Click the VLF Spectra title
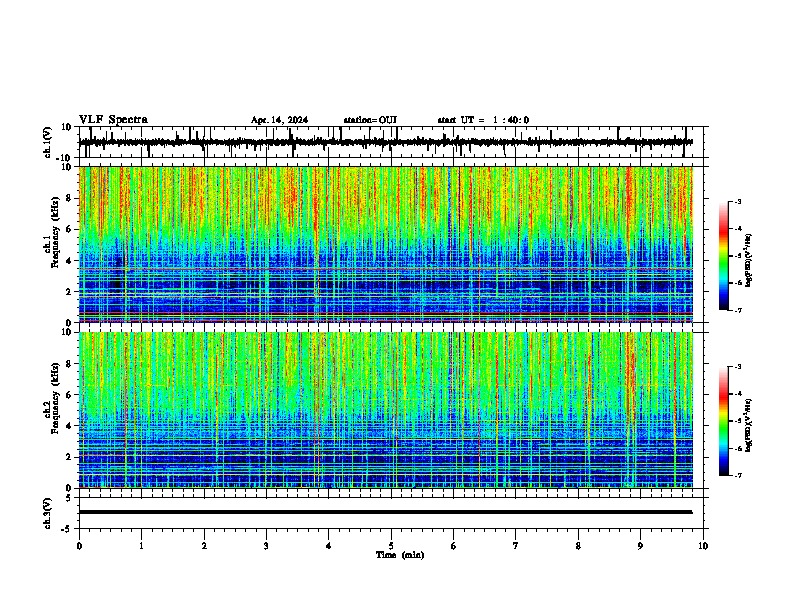The height and width of the screenshot is (612, 792). pos(113,119)
